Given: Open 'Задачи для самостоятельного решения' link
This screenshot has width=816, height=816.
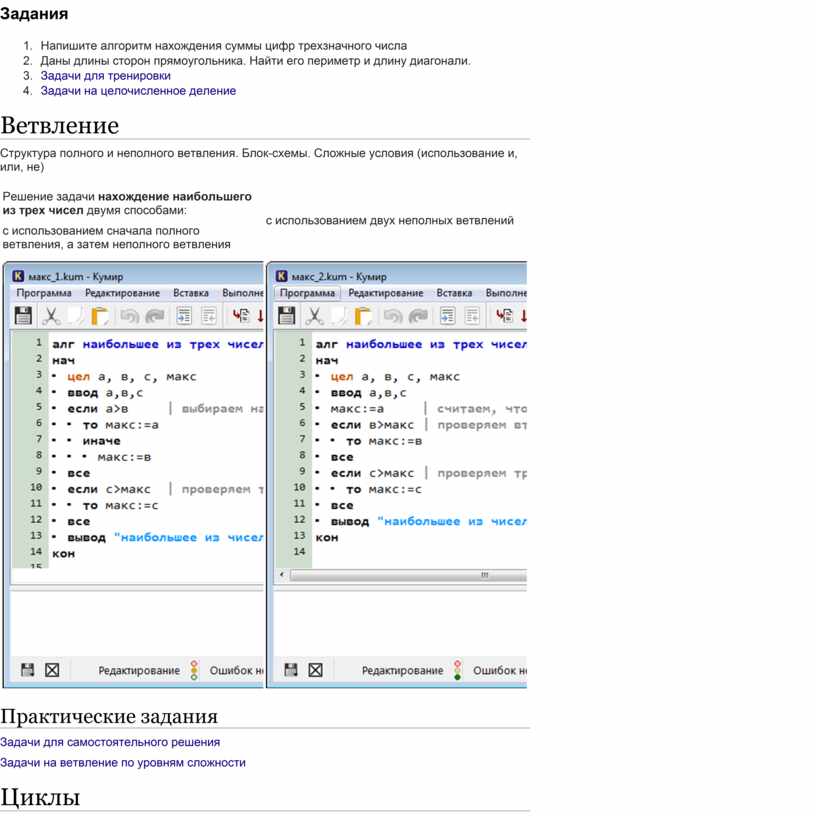Looking at the screenshot, I should (110, 742).
